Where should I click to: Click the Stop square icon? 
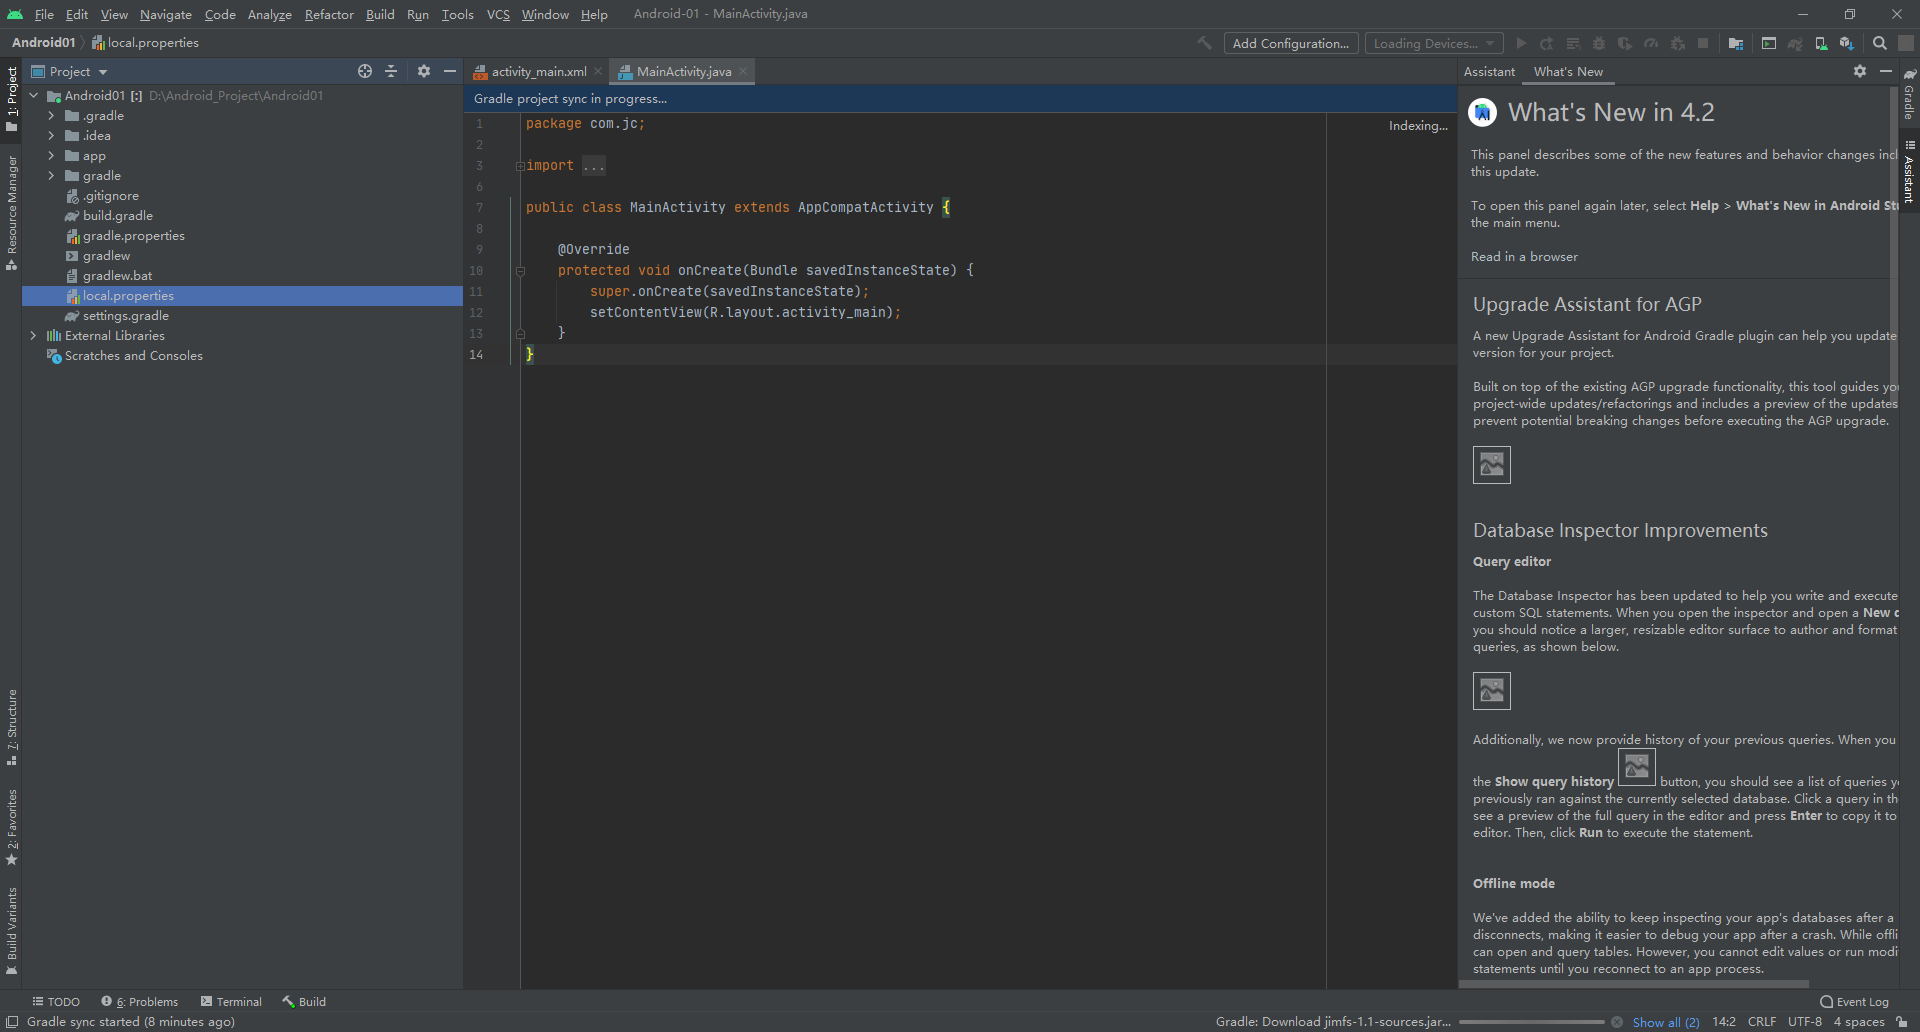[1703, 43]
